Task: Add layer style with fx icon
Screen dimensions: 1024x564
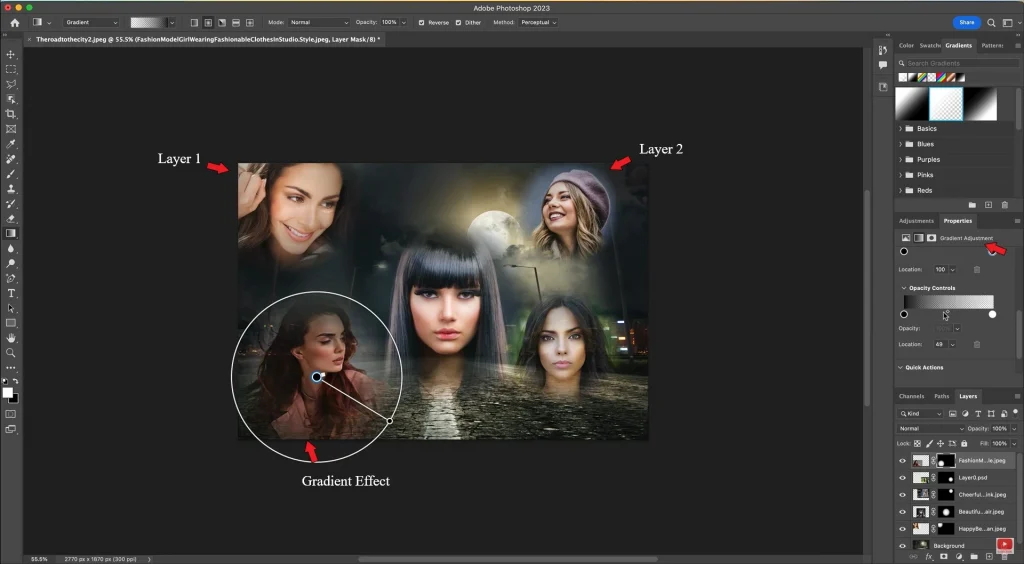Action: [929, 557]
